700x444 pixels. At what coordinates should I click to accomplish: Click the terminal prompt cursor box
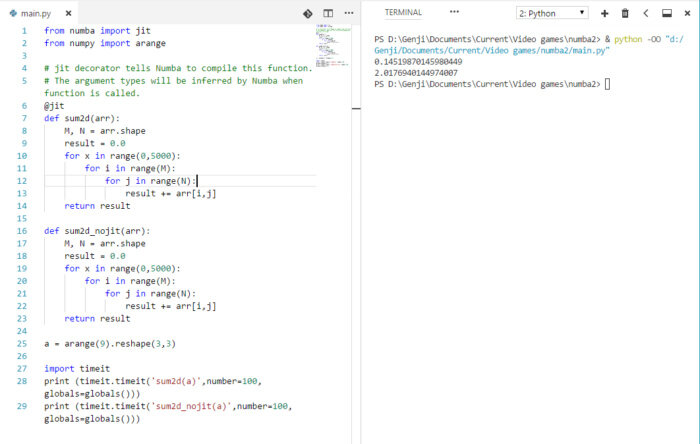click(x=607, y=84)
